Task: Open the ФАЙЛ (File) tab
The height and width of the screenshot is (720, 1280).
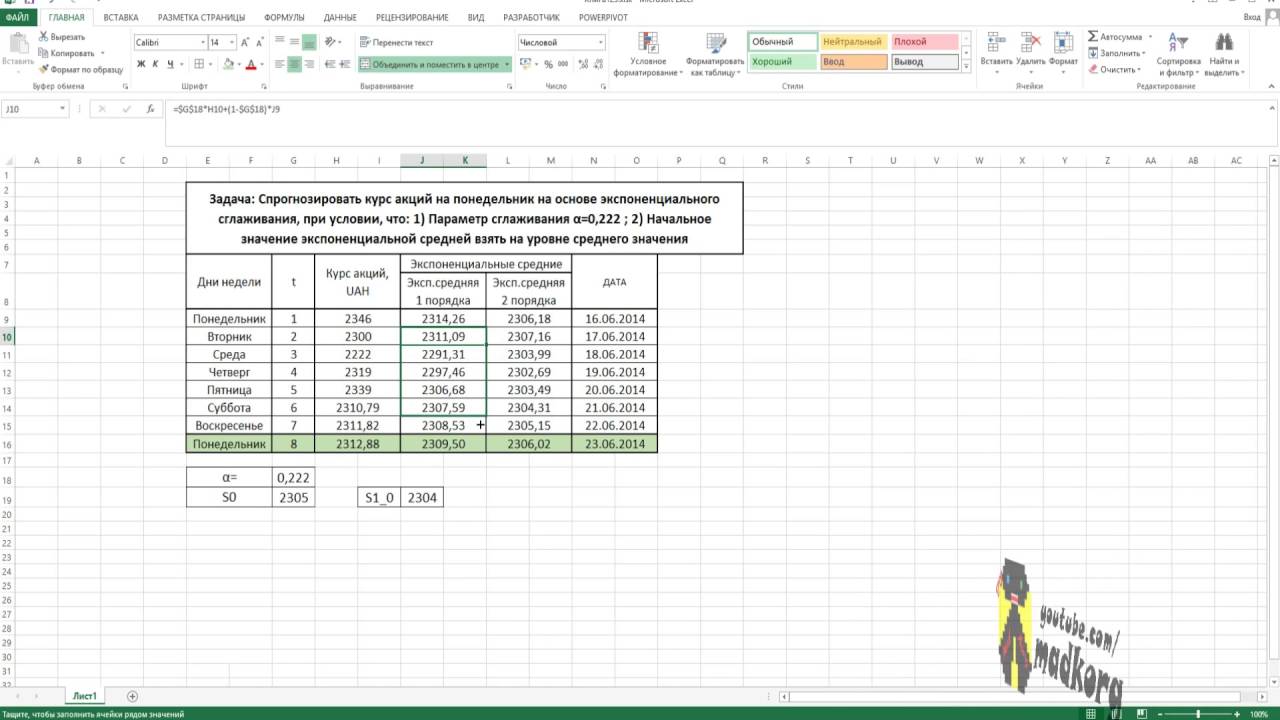Action: coord(18,17)
